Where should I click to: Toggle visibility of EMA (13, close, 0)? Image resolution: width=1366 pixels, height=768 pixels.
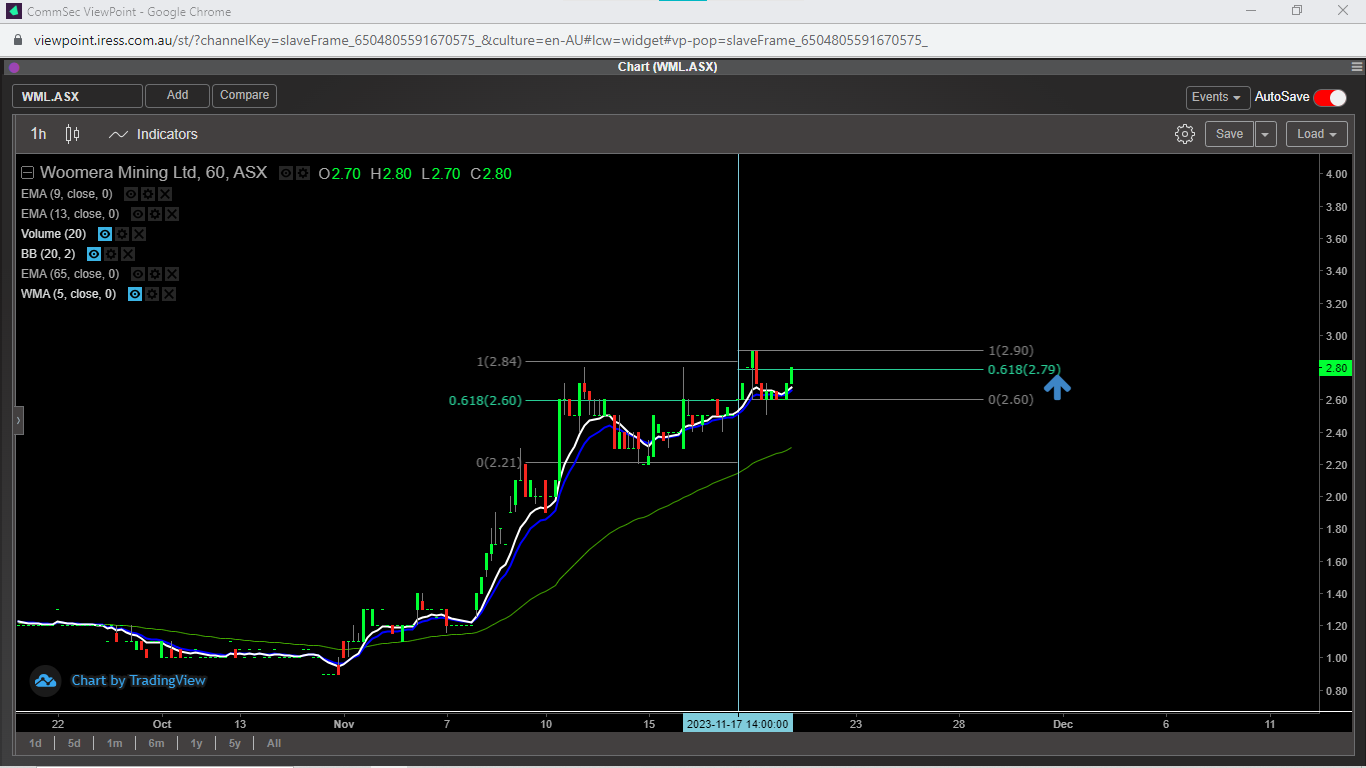(x=138, y=214)
